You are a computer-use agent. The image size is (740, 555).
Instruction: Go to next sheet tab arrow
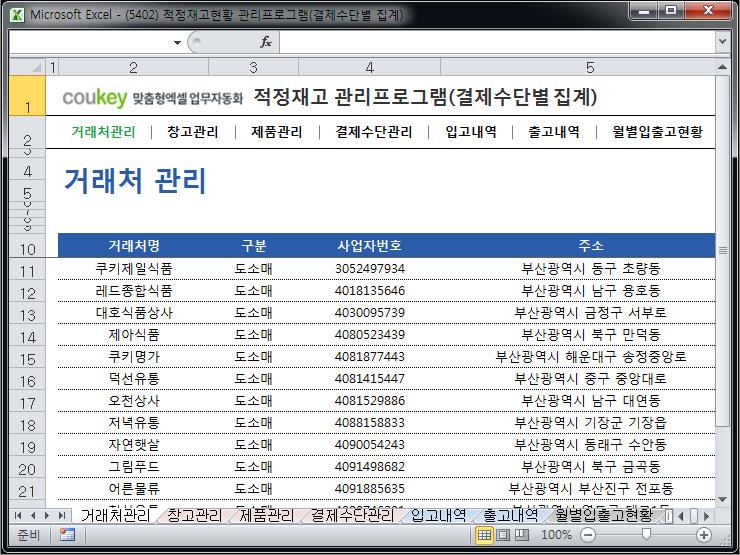click(47, 515)
